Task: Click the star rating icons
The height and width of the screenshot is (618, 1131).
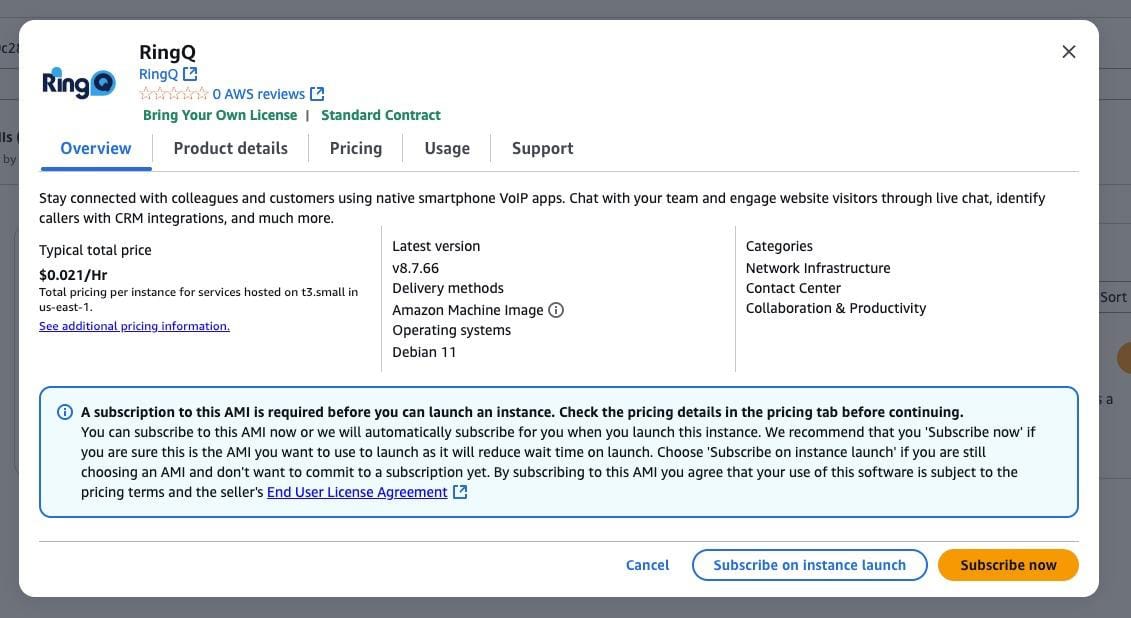Action: pos(173,94)
